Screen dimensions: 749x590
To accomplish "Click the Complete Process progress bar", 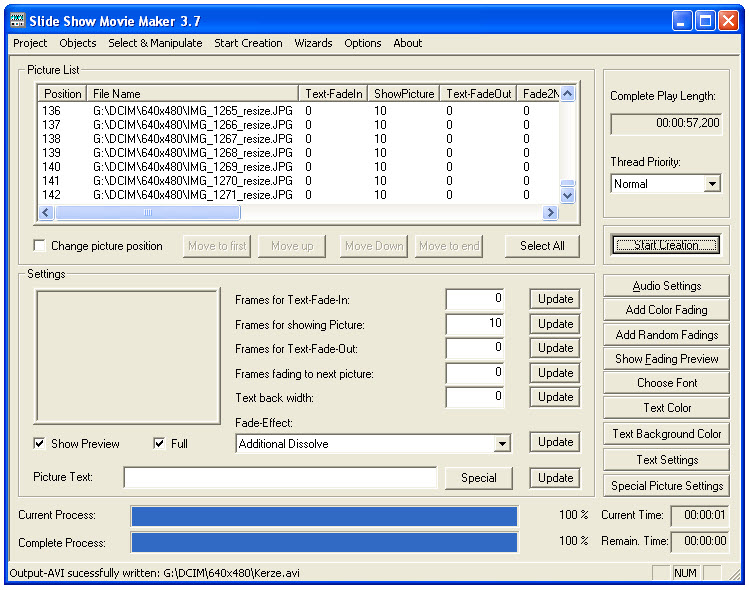I will [x=324, y=543].
